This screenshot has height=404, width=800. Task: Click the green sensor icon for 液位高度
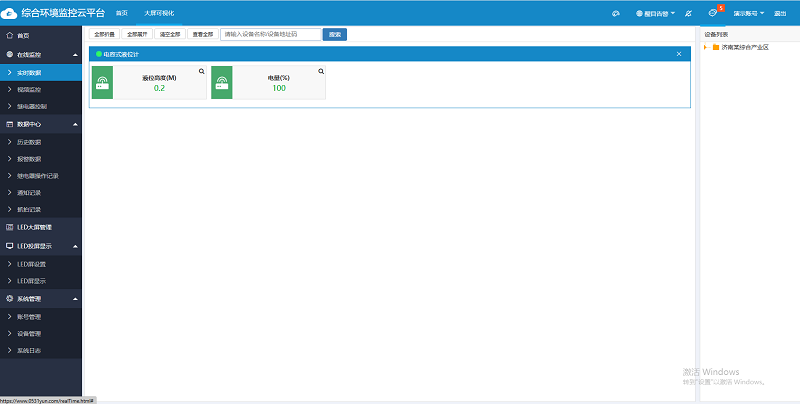101,83
